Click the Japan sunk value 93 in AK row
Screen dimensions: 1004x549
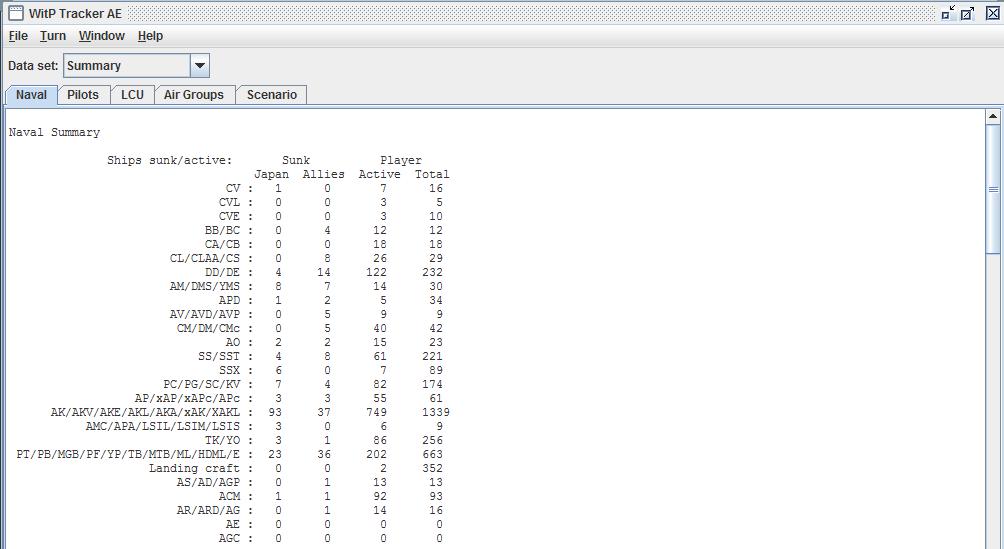click(275, 413)
